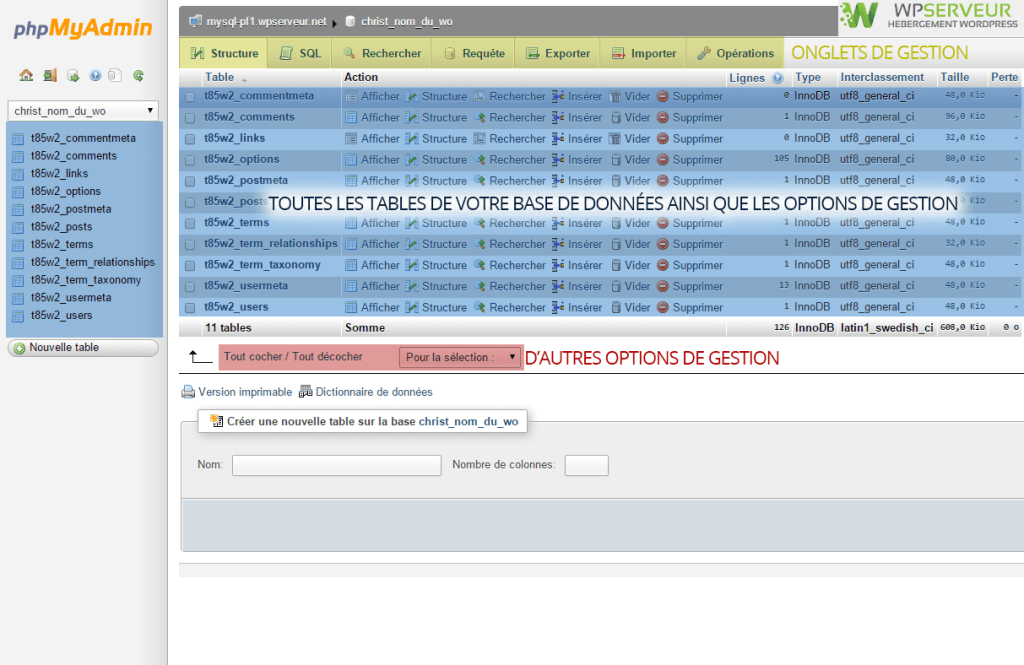1024x665 pixels.
Task: Click Afficher icon in t85w2_term_relationships row
Action: click(351, 244)
